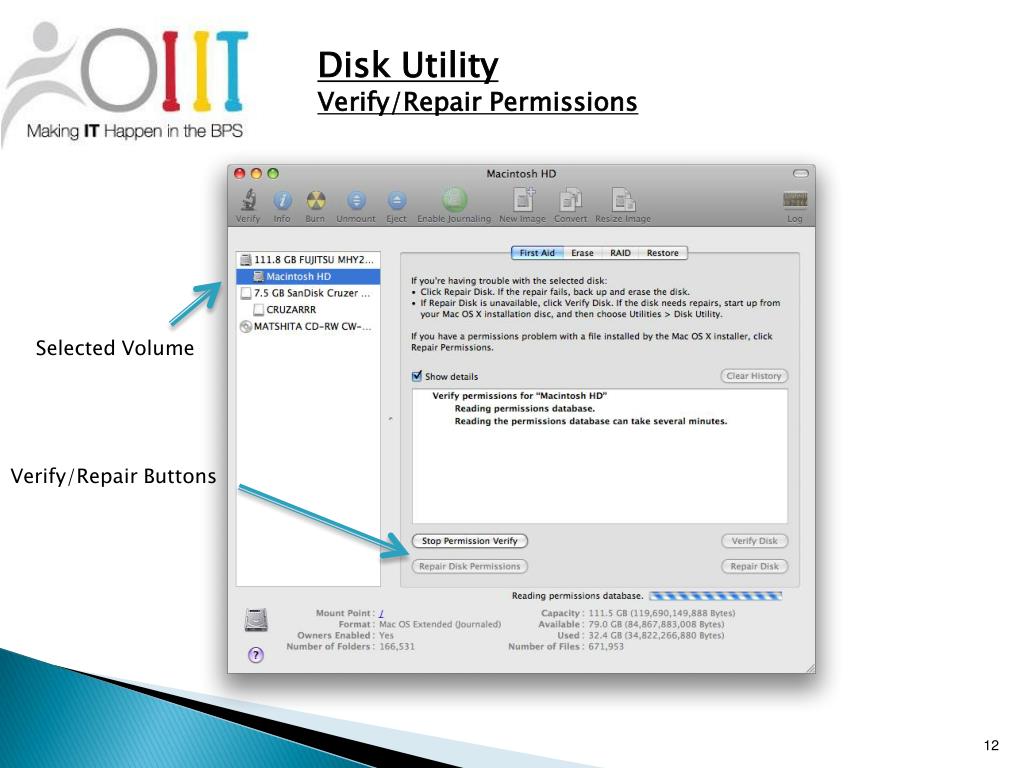Click the yellow minimize window button
Image resolution: width=1024 pixels, height=768 pixels.
[256, 174]
